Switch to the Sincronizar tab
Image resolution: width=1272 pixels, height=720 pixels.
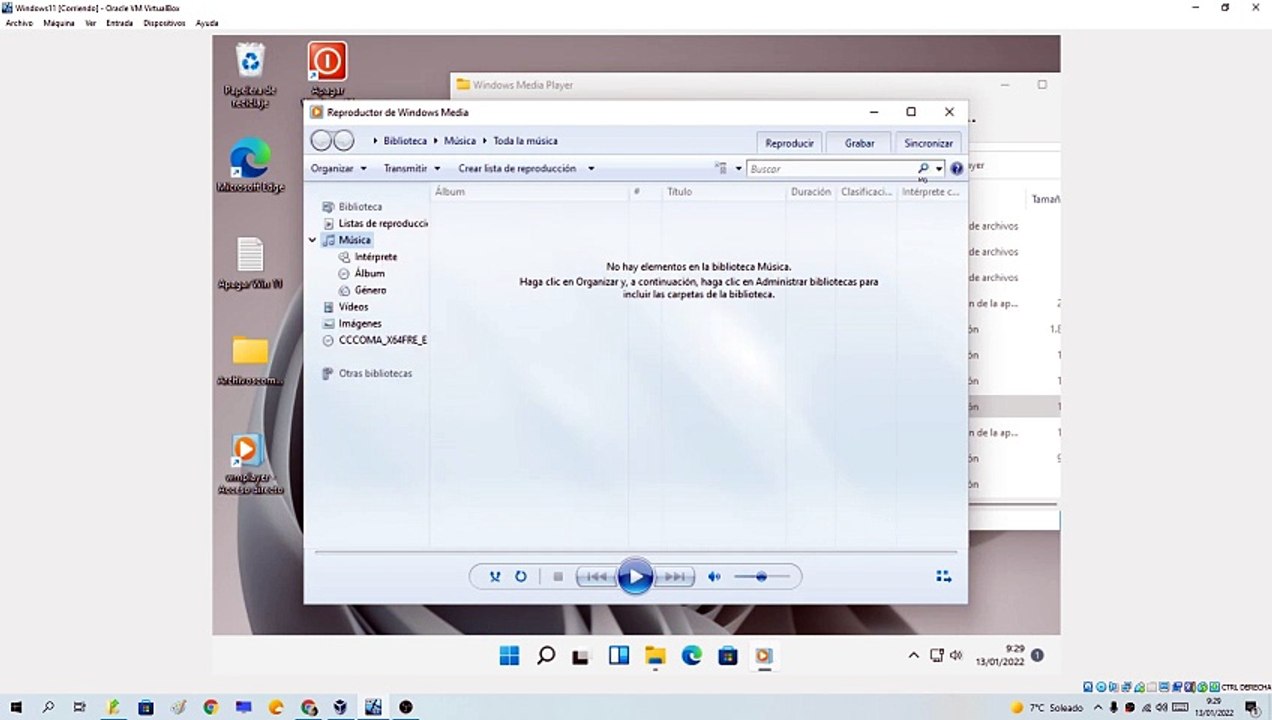pyautogui.click(x=928, y=143)
